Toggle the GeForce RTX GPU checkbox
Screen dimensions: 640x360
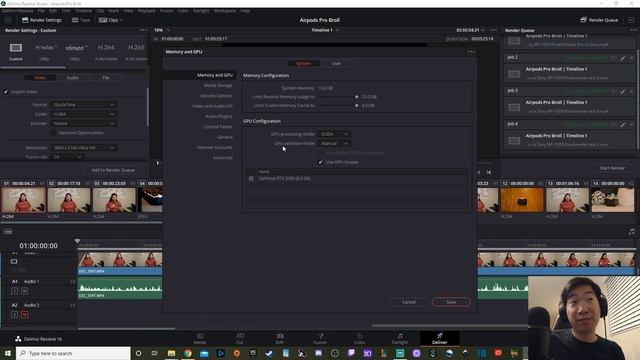click(251, 178)
